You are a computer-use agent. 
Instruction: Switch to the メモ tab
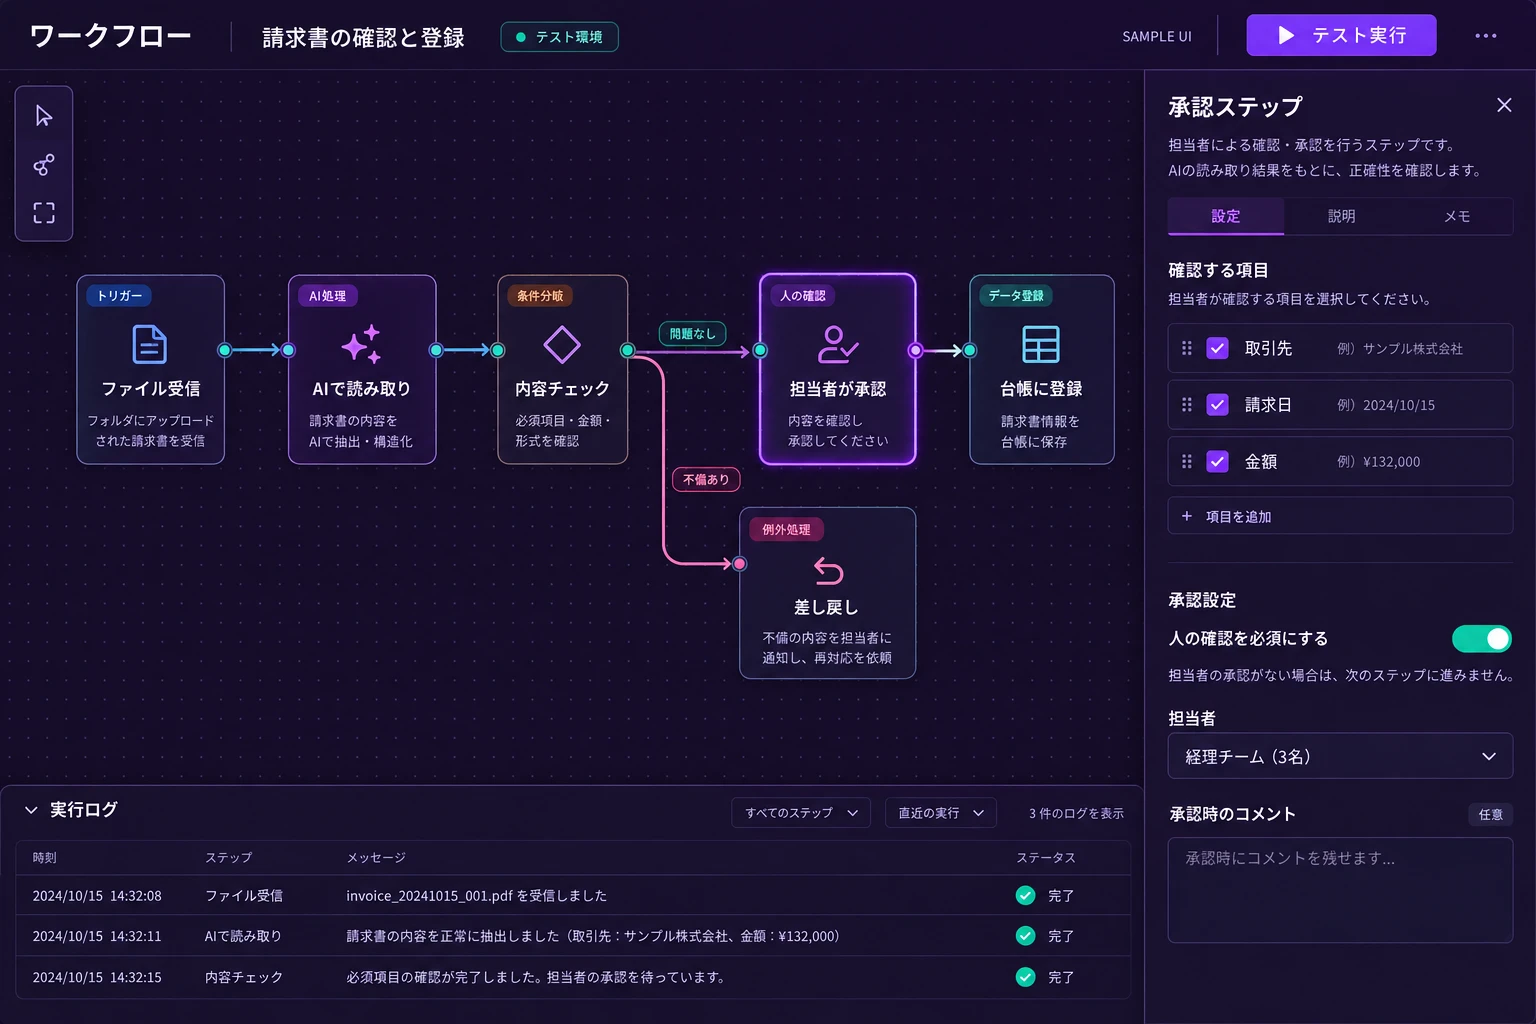coord(1456,216)
